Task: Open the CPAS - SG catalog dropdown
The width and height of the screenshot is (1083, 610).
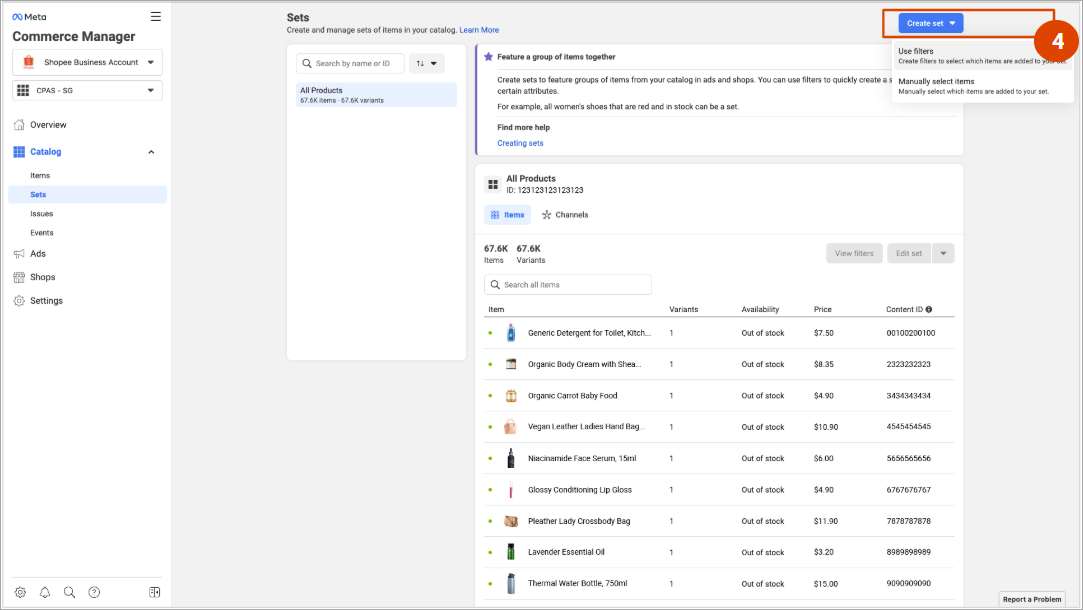Action: 88,90
